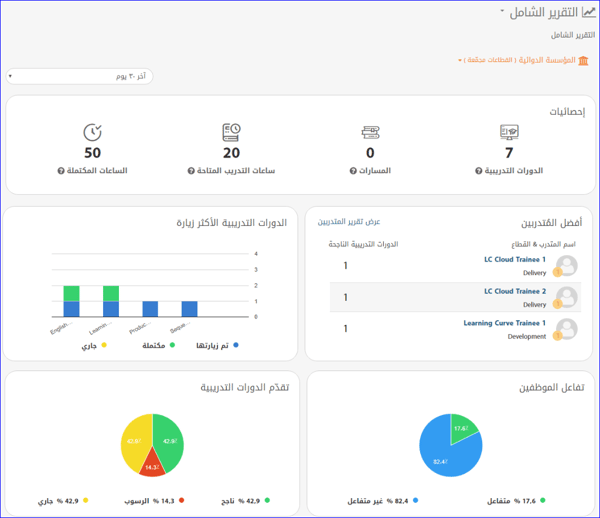Open LC Cloud Trainee 1 profile link
Viewport: 600px width, 518px height.
coord(515,259)
